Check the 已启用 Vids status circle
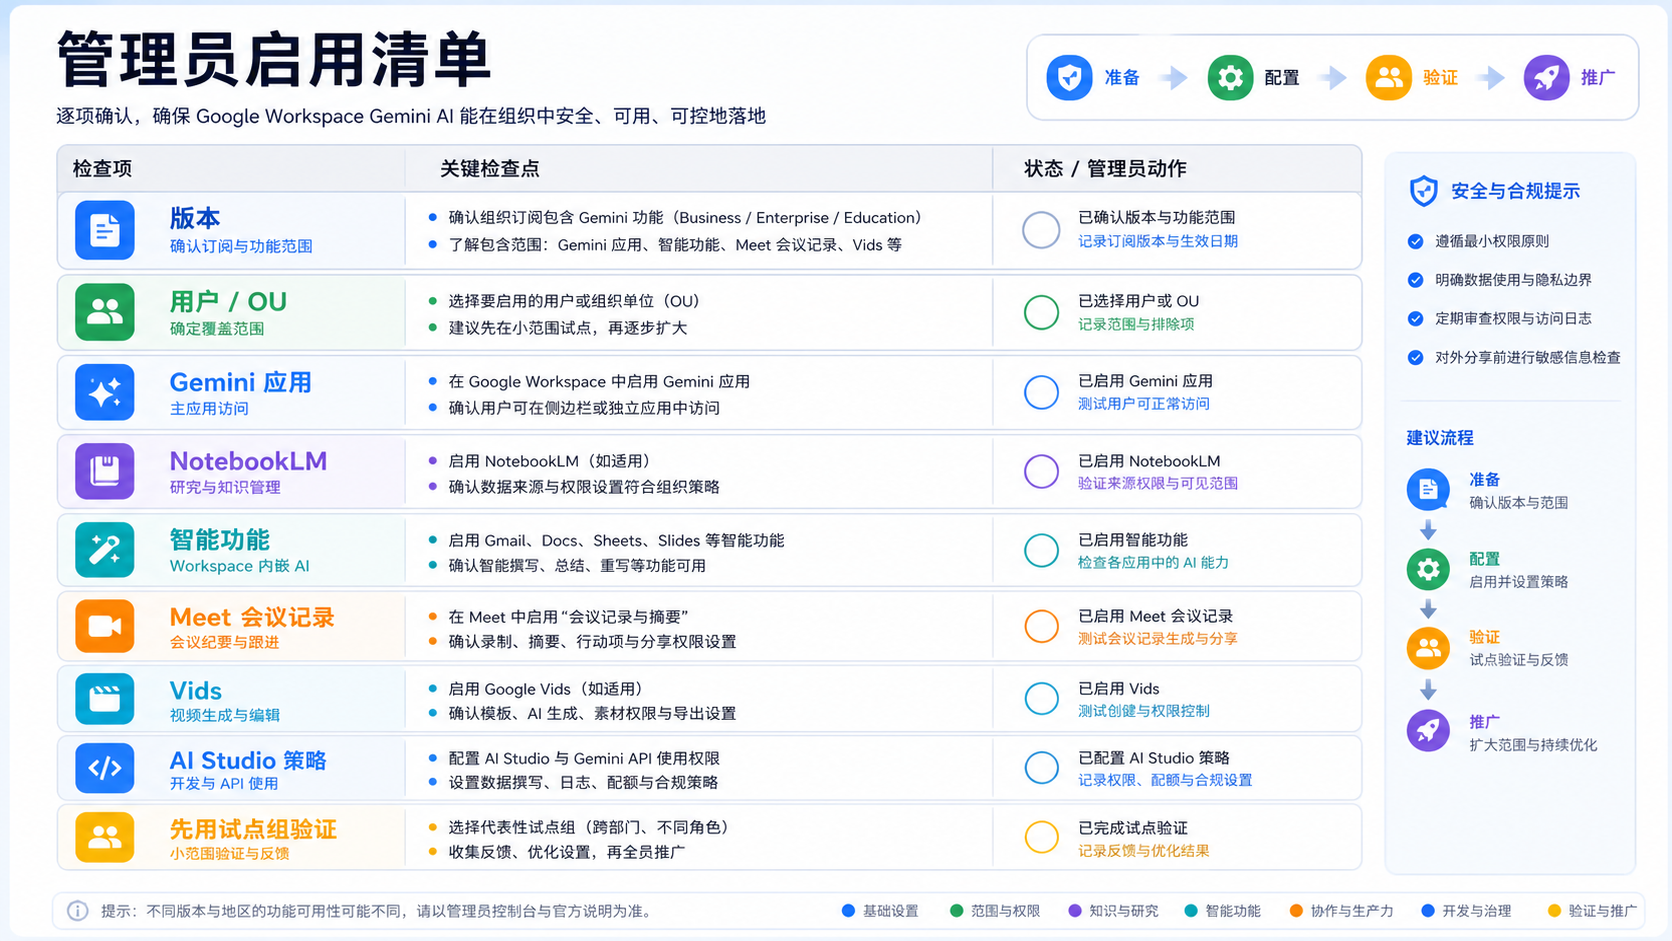 [x=1041, y=698]
